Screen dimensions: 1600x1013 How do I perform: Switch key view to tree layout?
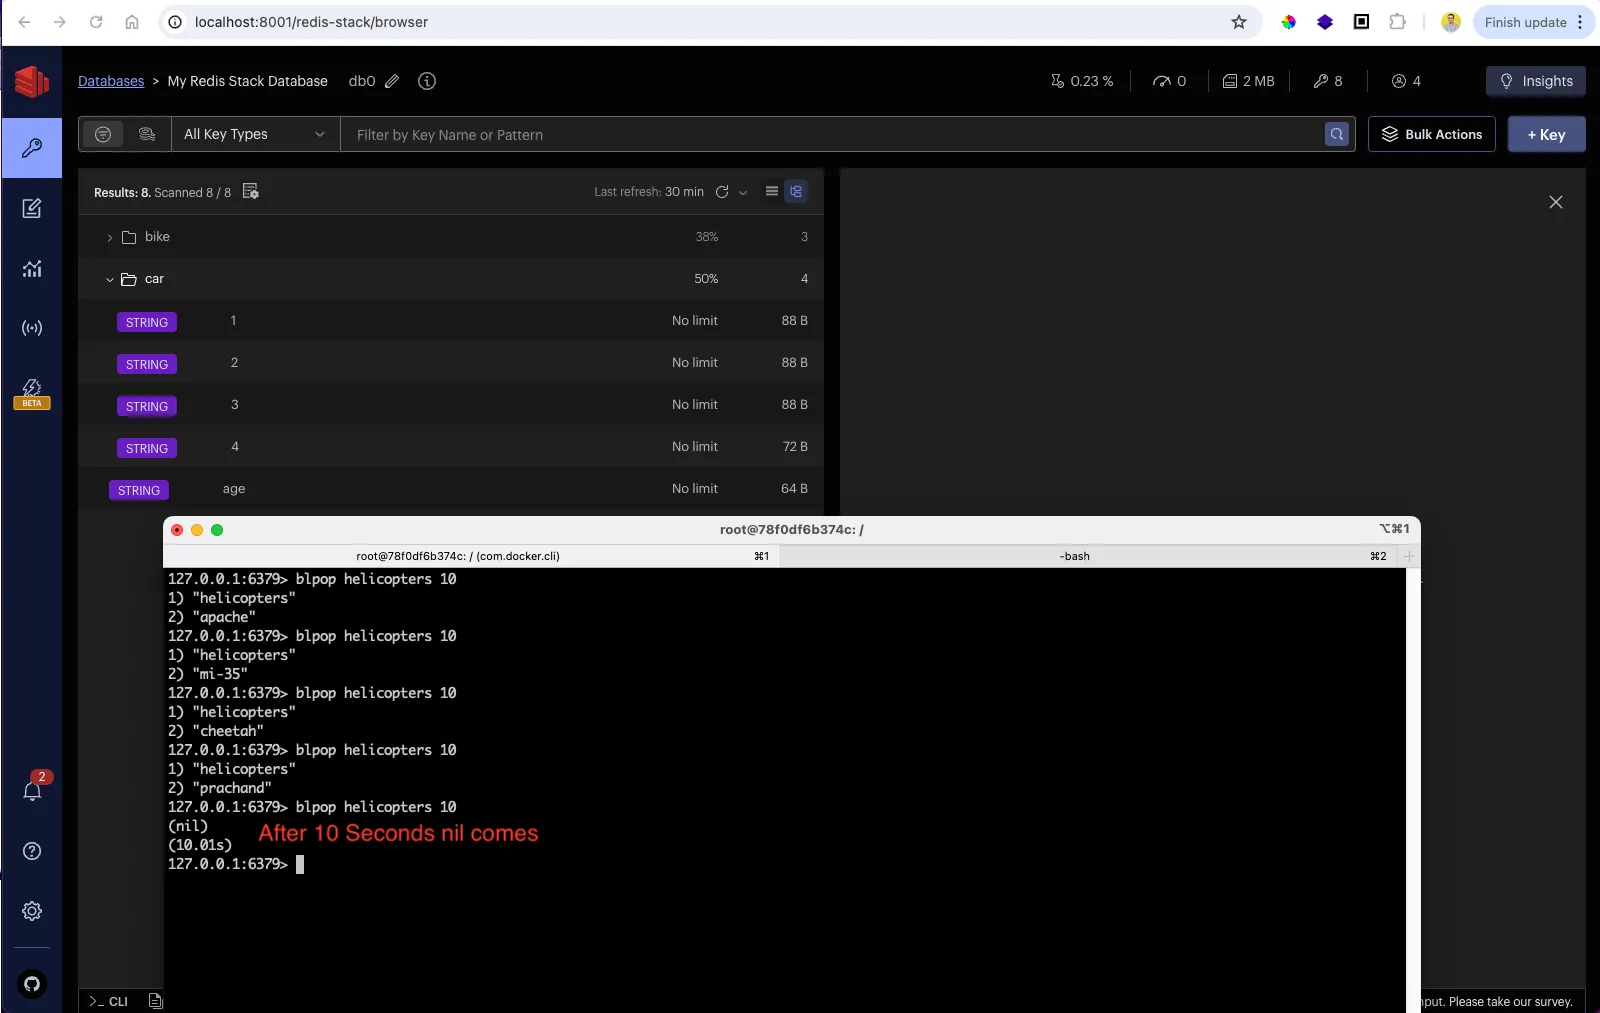[796, 191]
